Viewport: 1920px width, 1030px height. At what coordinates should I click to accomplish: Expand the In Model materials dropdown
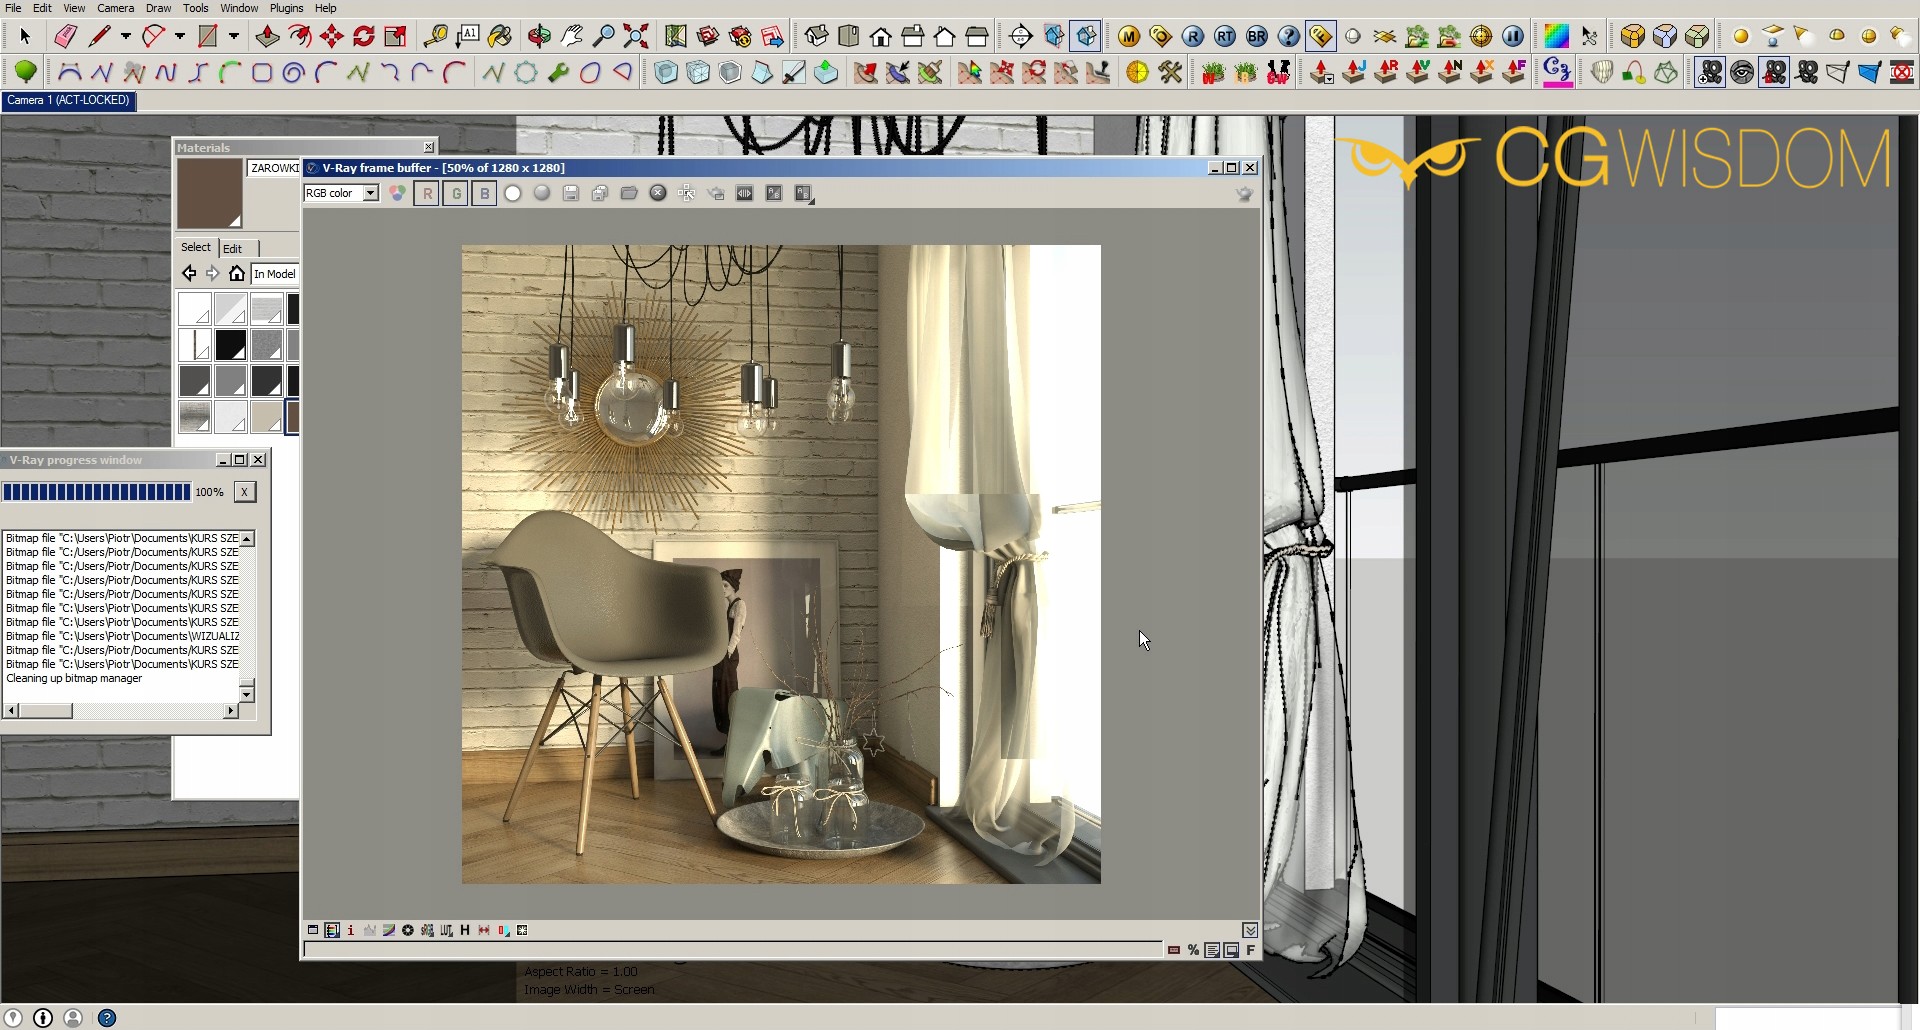[x=274, y=274]
